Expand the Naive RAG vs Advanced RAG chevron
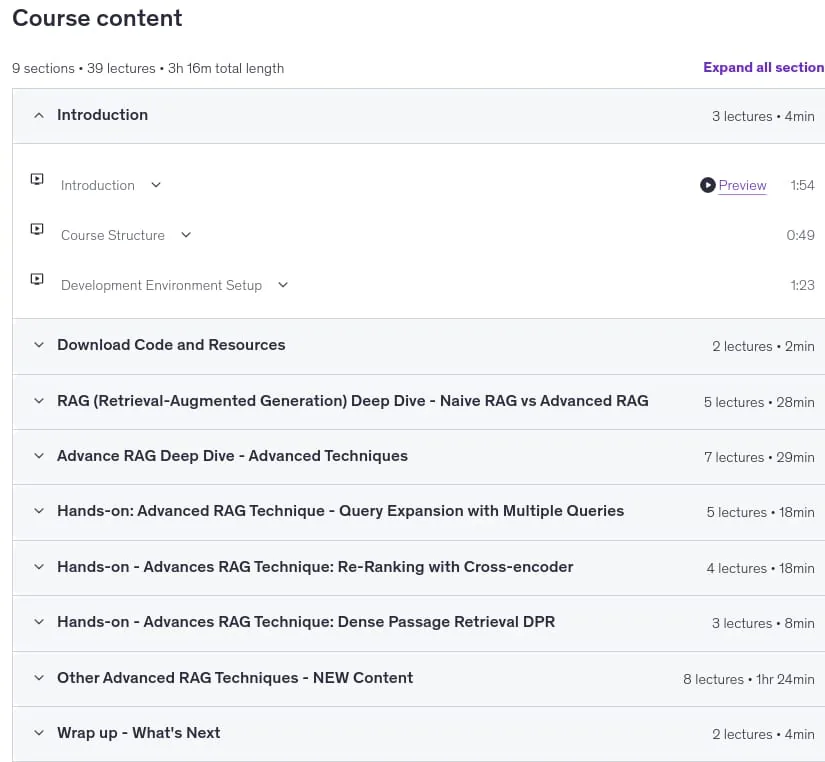 pos(39,401)
